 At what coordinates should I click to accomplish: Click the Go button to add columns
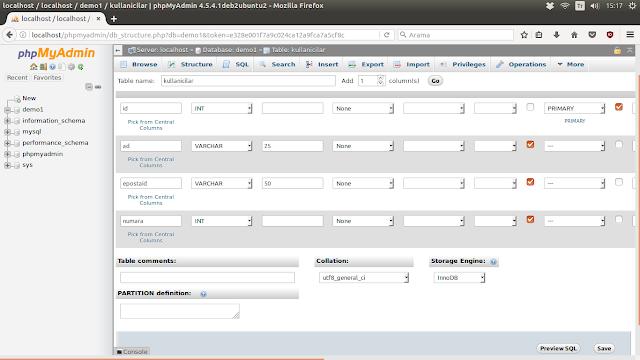[436, 81]
